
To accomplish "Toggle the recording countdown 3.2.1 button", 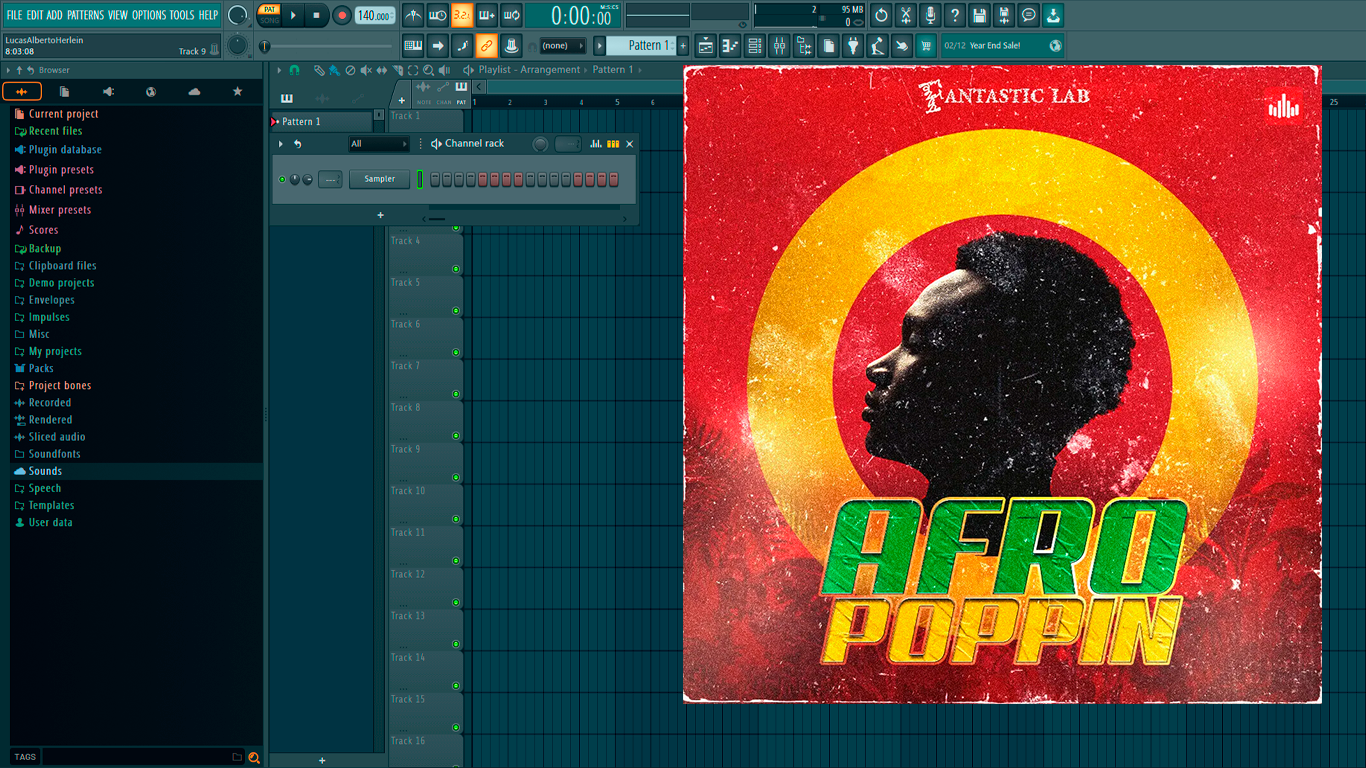I will click(x=462, y=15).
